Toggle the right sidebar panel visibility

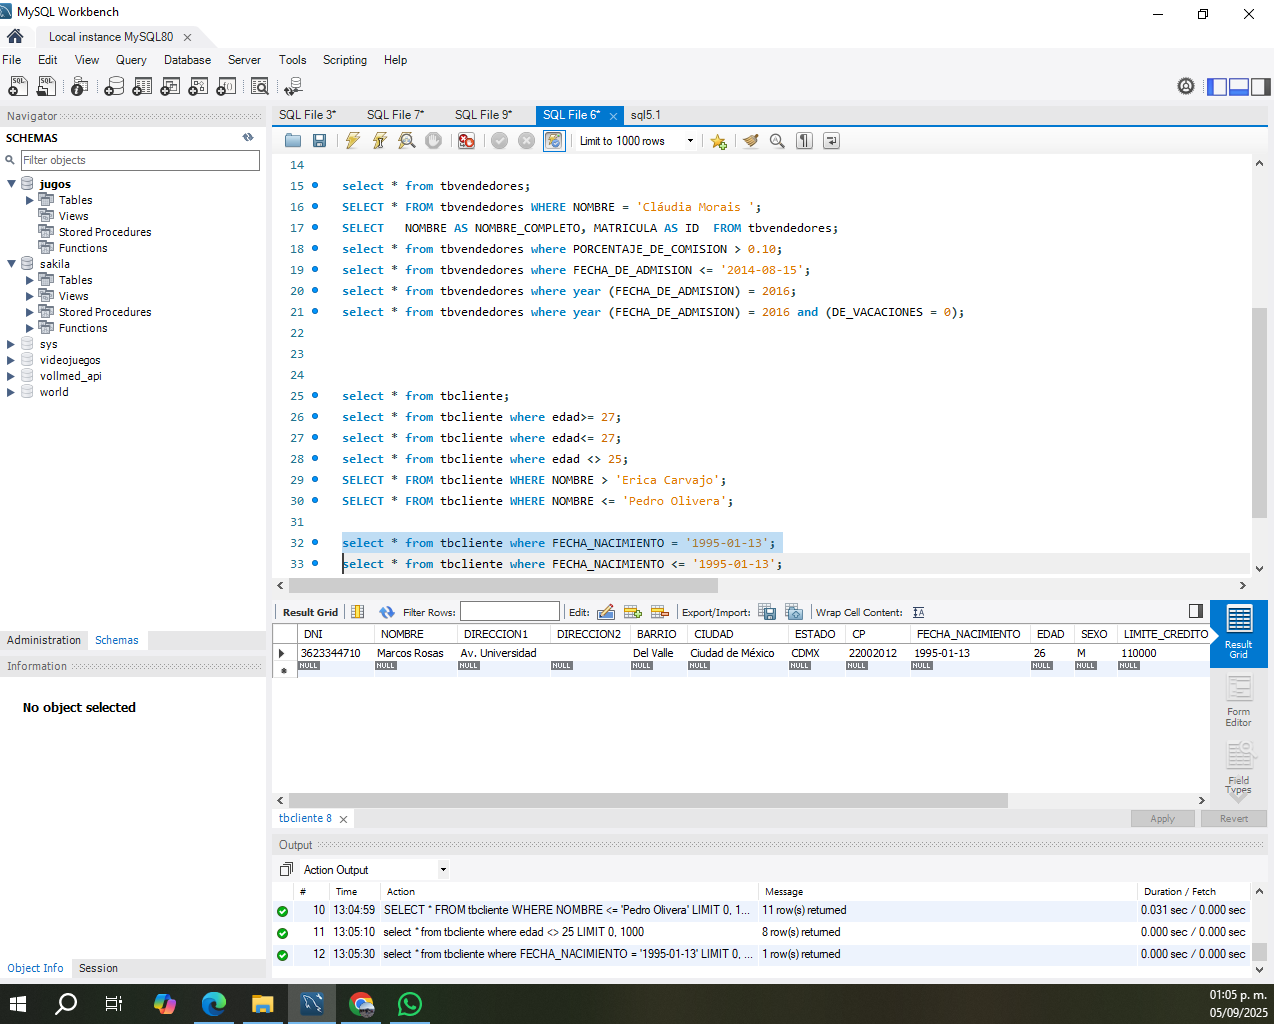click(x=1261, y=86)
